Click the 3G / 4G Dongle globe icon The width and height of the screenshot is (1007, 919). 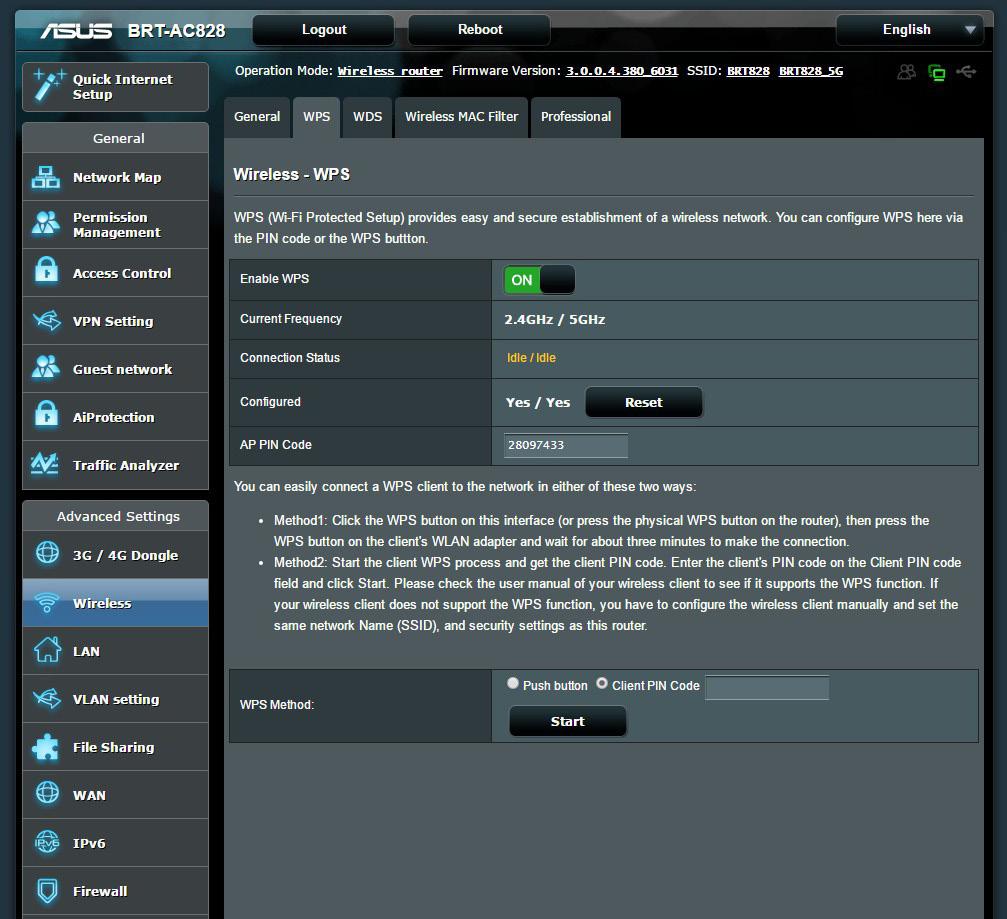pos(47,554)
